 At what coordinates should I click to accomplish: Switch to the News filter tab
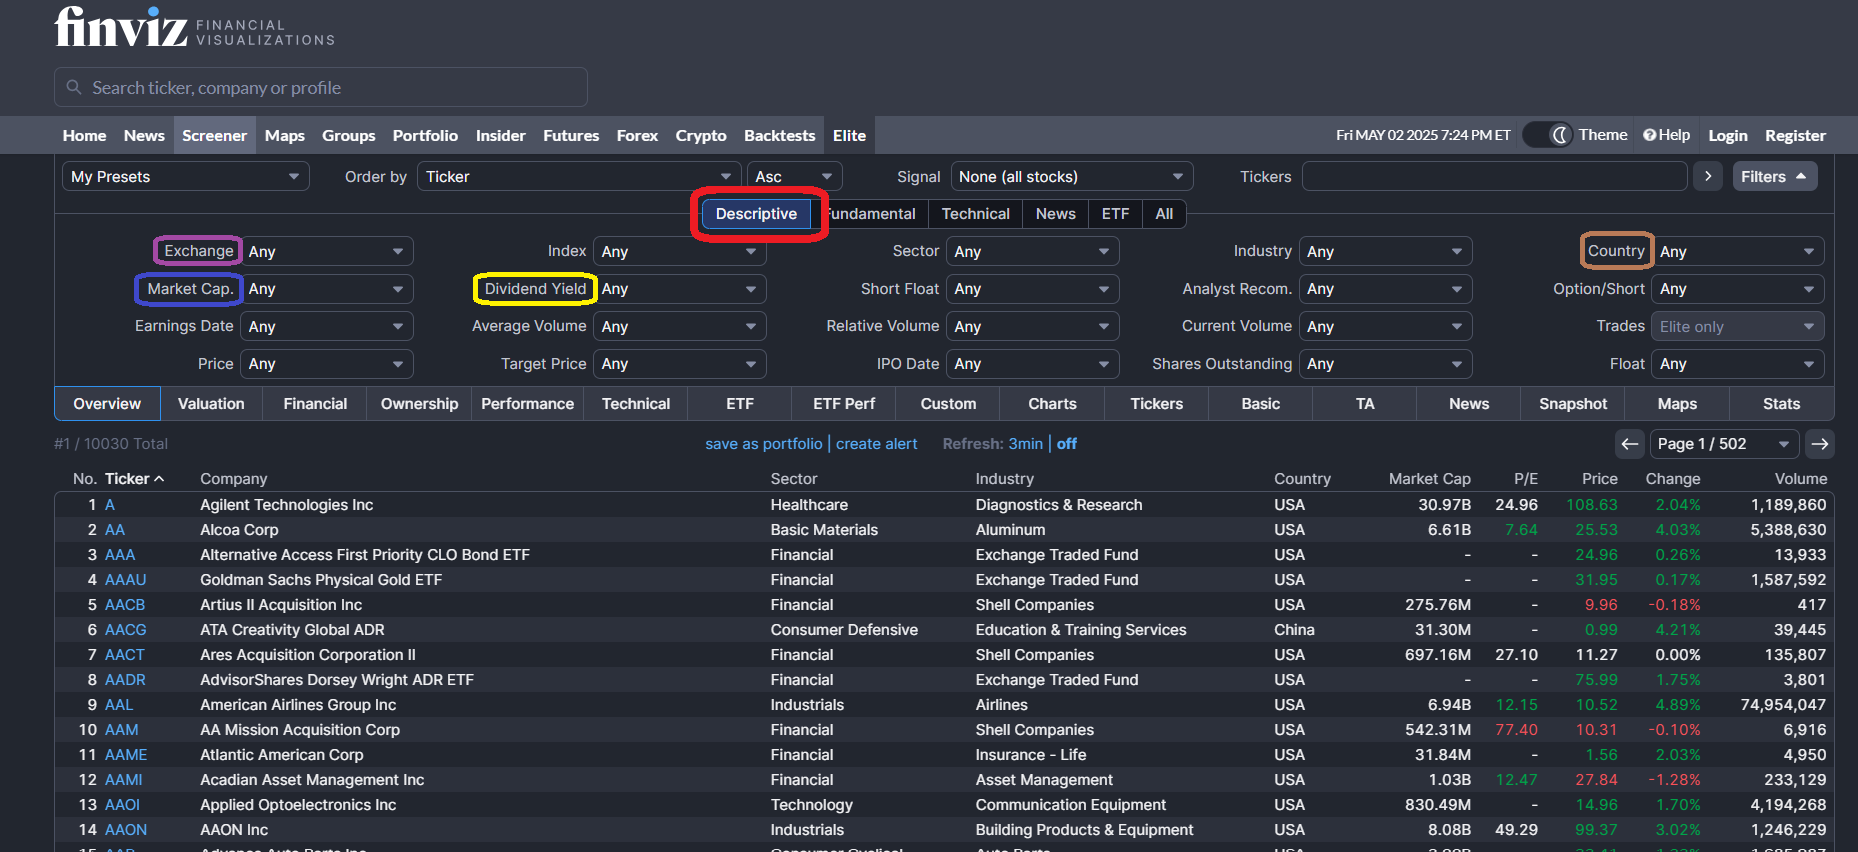1056,214
